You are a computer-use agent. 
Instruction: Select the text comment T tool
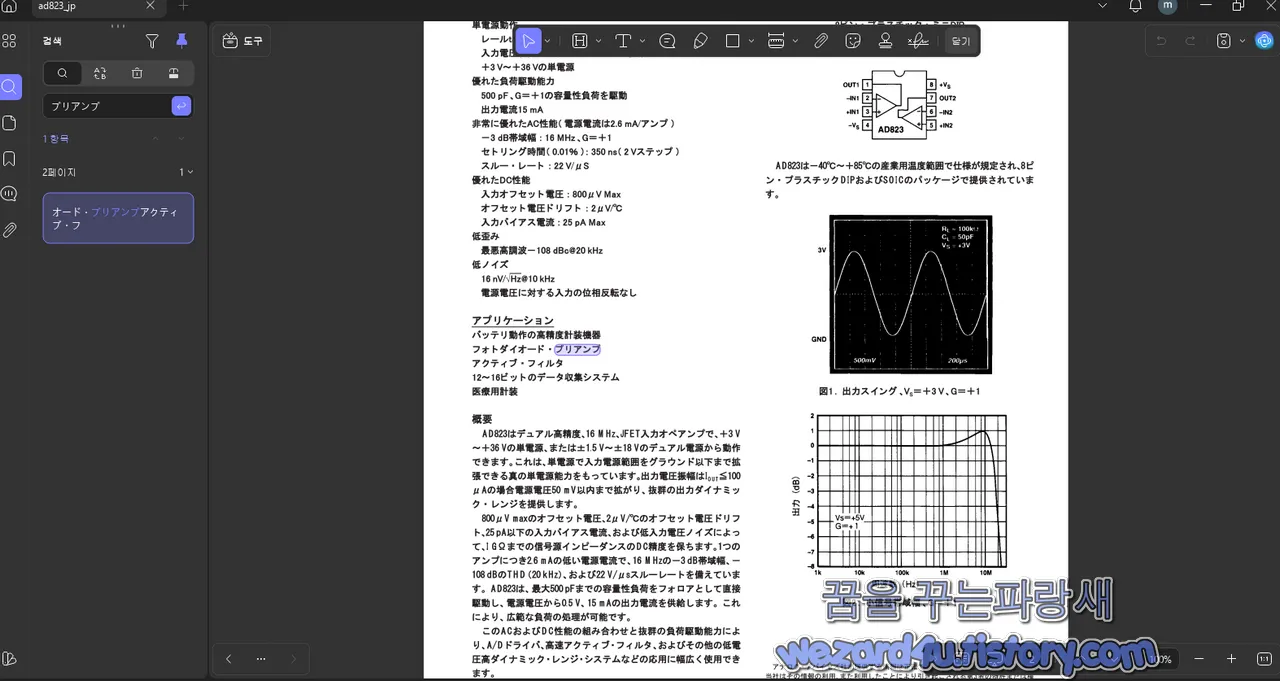tap(623, 41)
